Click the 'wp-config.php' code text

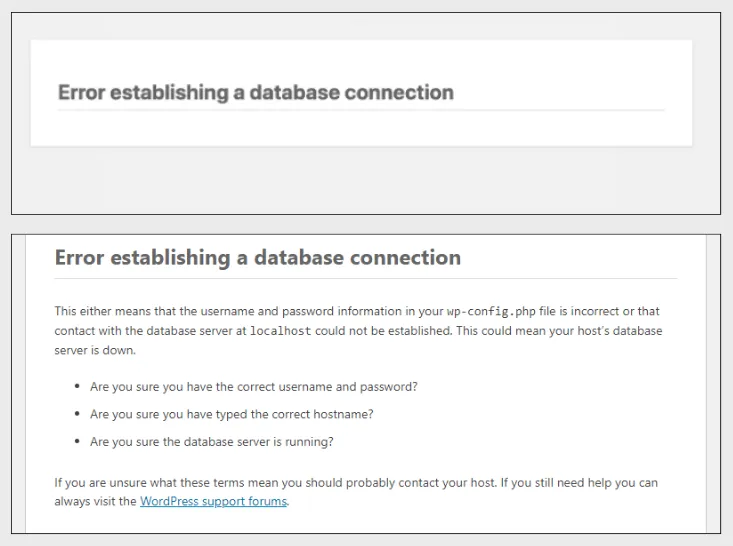pyautogui.click(x=491, y=311)
